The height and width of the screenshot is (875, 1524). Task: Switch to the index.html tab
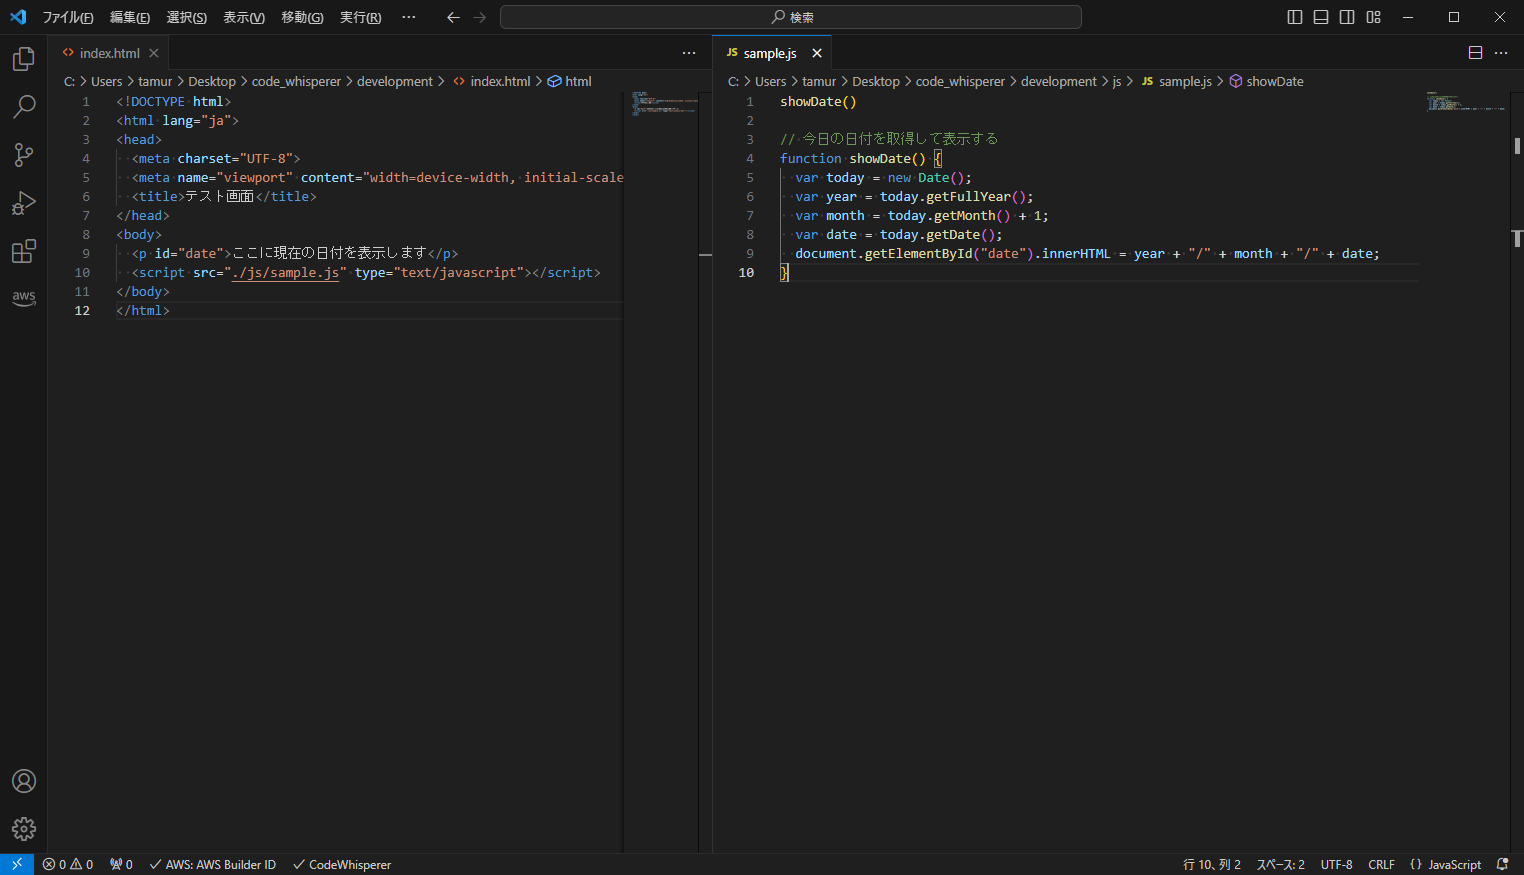(109, 53)
